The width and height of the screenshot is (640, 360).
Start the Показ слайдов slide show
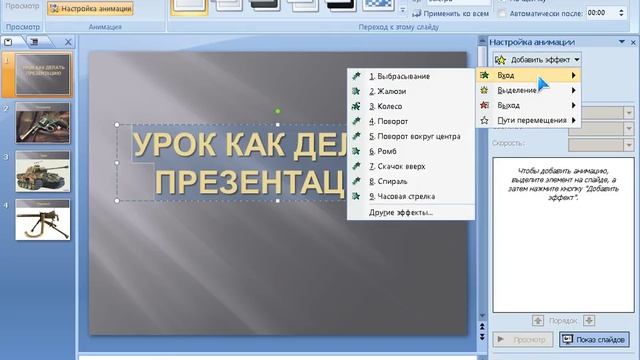click(594, 340)
